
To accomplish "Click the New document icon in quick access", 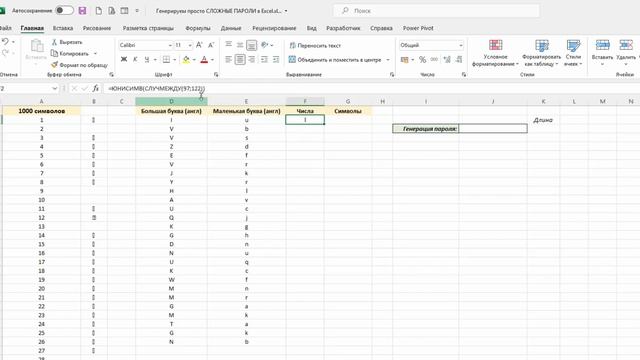I will tap(98, 11).
